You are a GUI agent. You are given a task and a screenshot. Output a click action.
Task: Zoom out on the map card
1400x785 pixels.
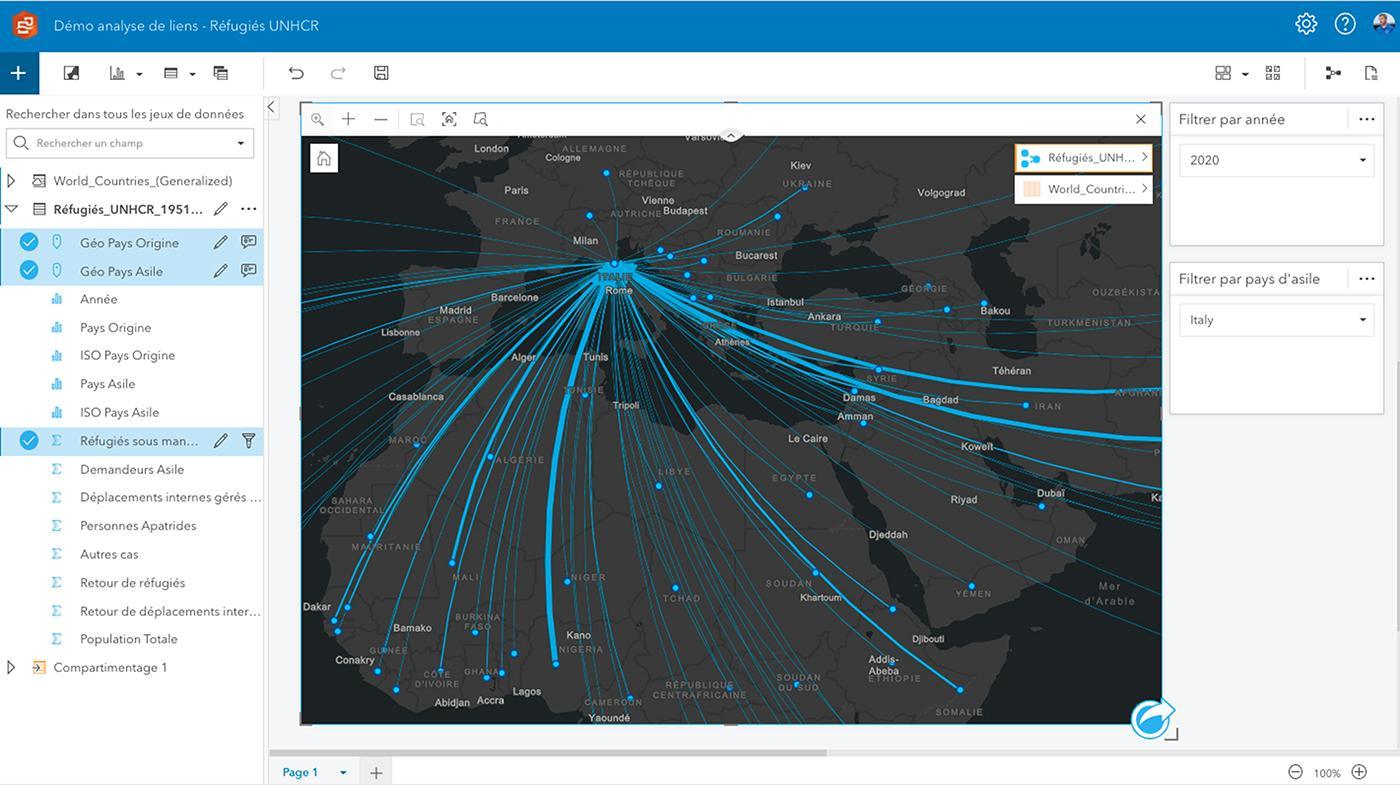[380, 119]
